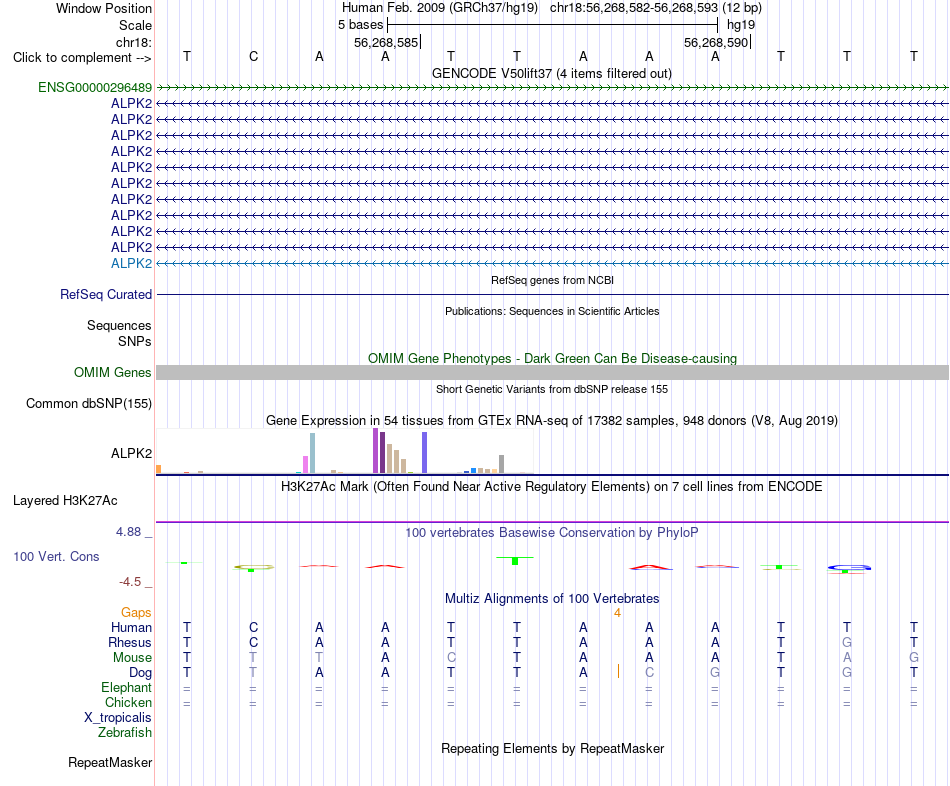The height and width of the screenshot is (786, 950).
Task: Click the 'G' base in the Rhesus row
Action: [847, 642]
